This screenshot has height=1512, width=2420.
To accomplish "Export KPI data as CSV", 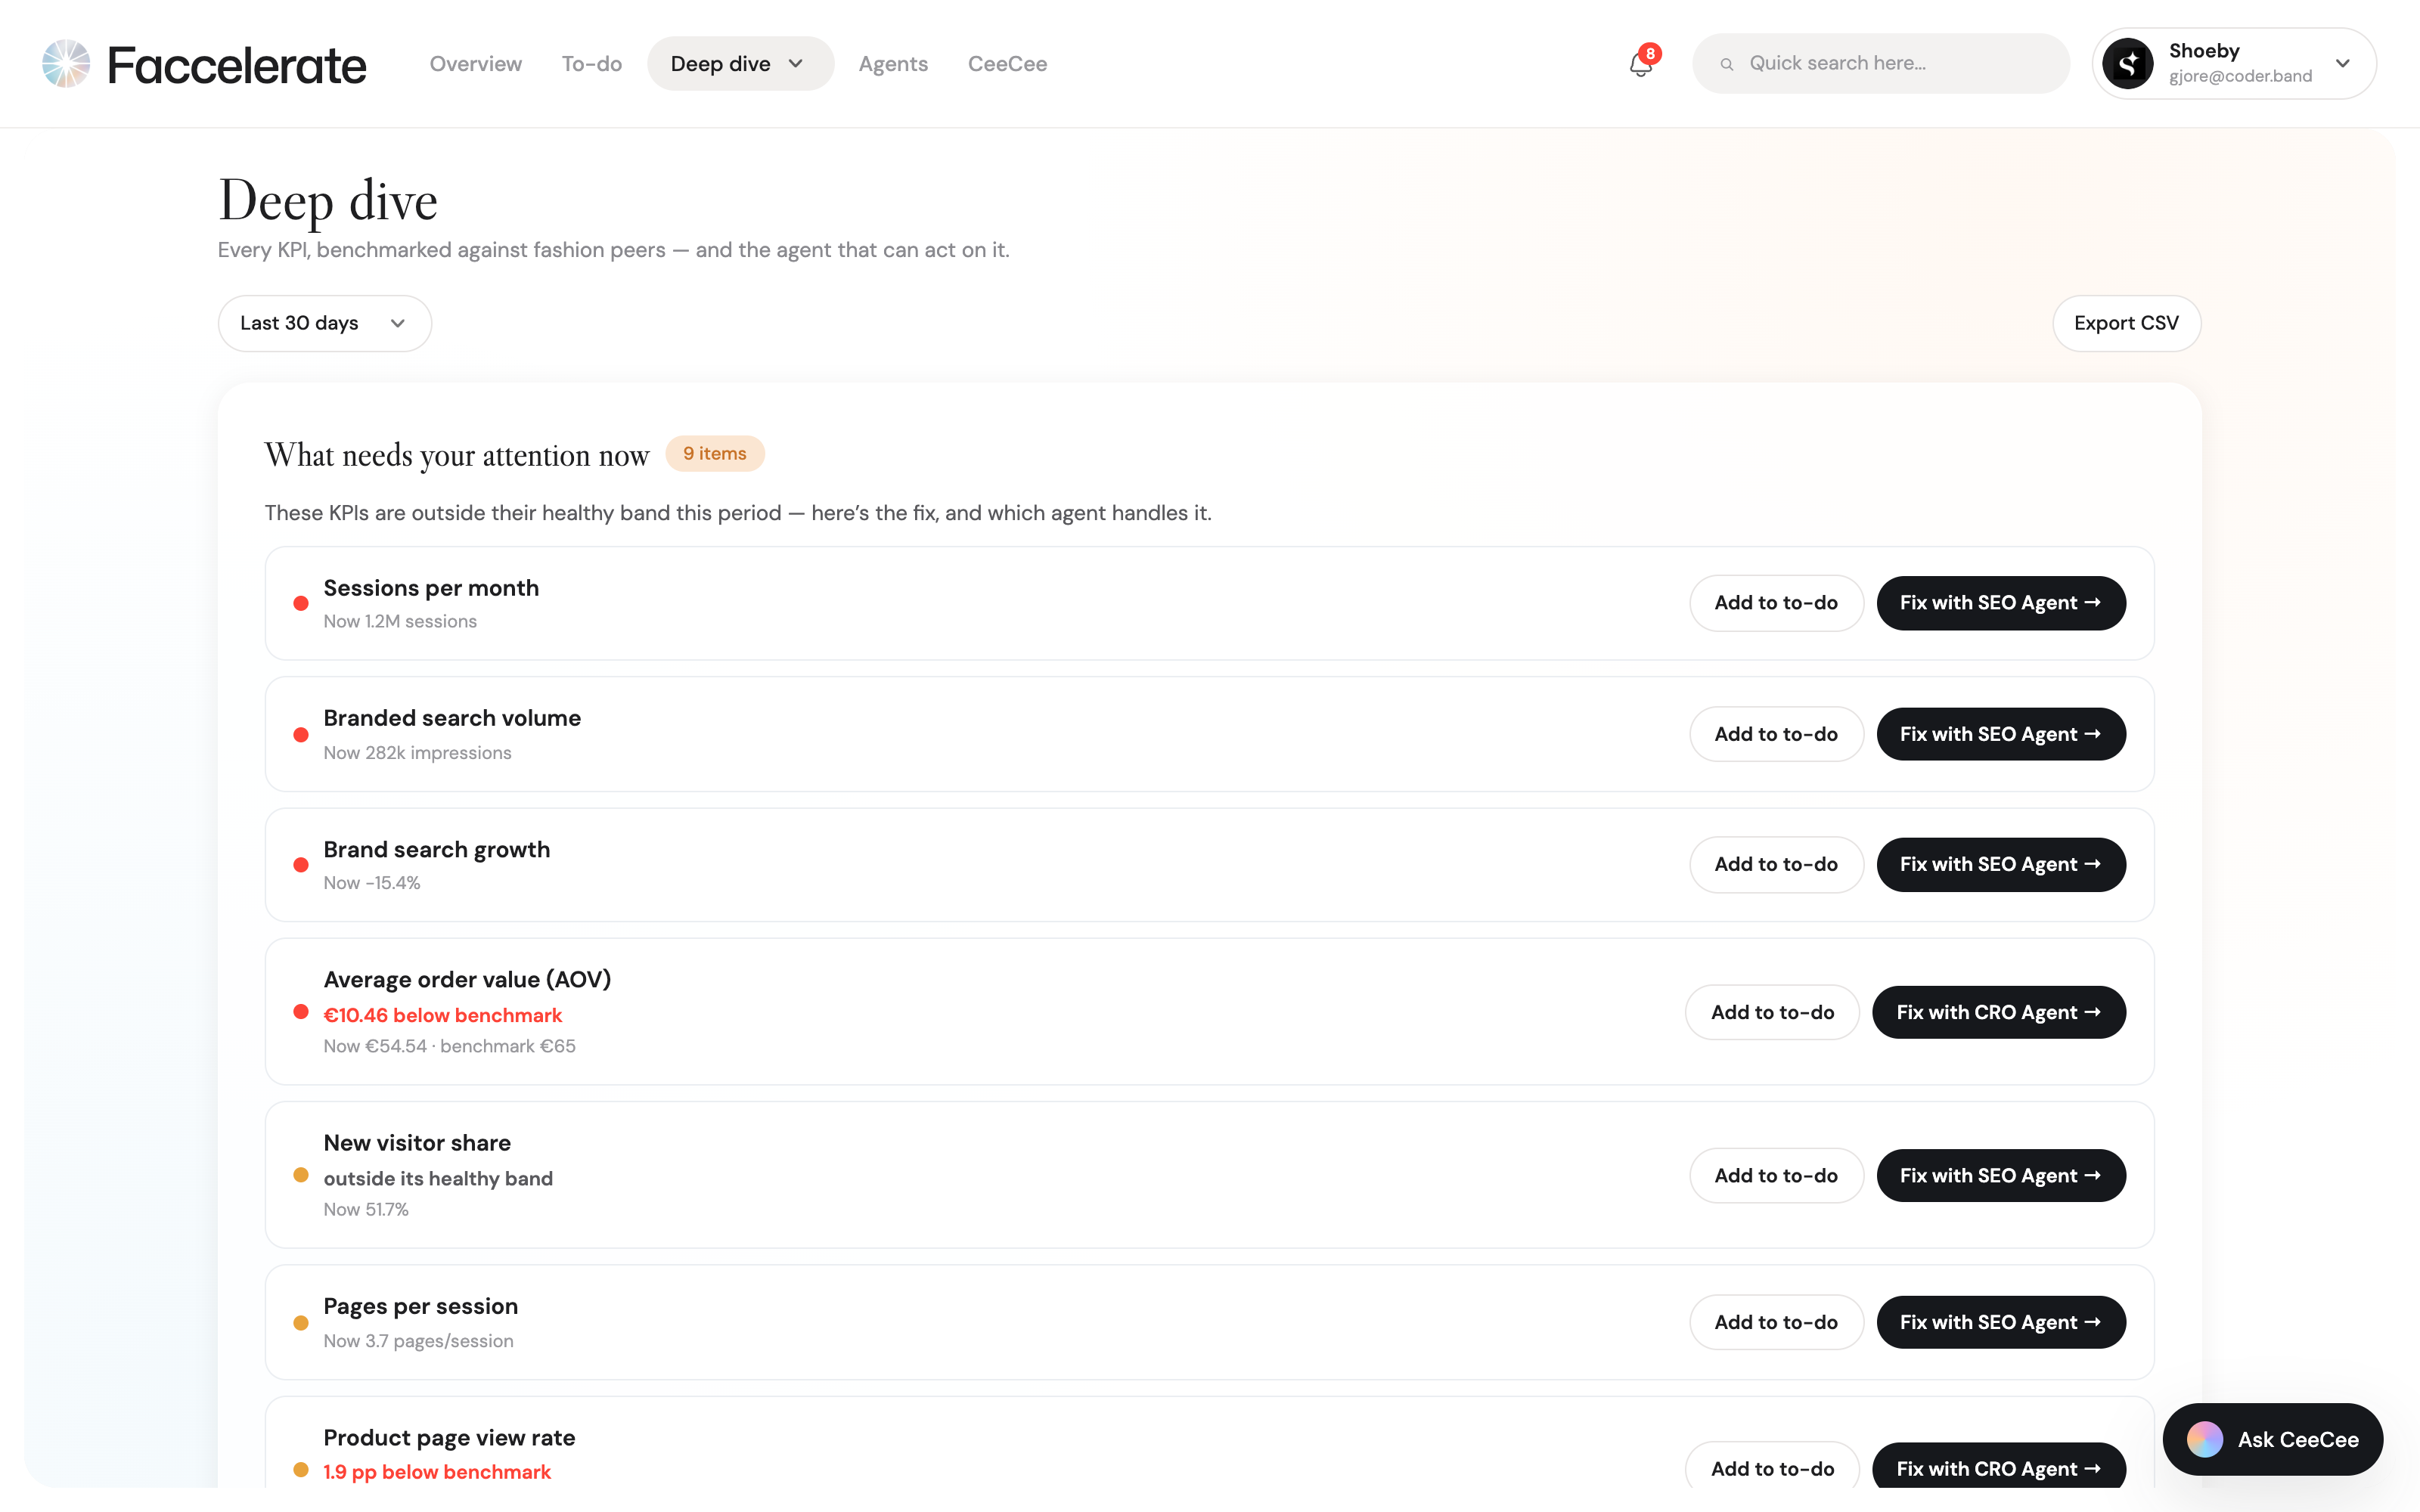I will coord(2126,323).
